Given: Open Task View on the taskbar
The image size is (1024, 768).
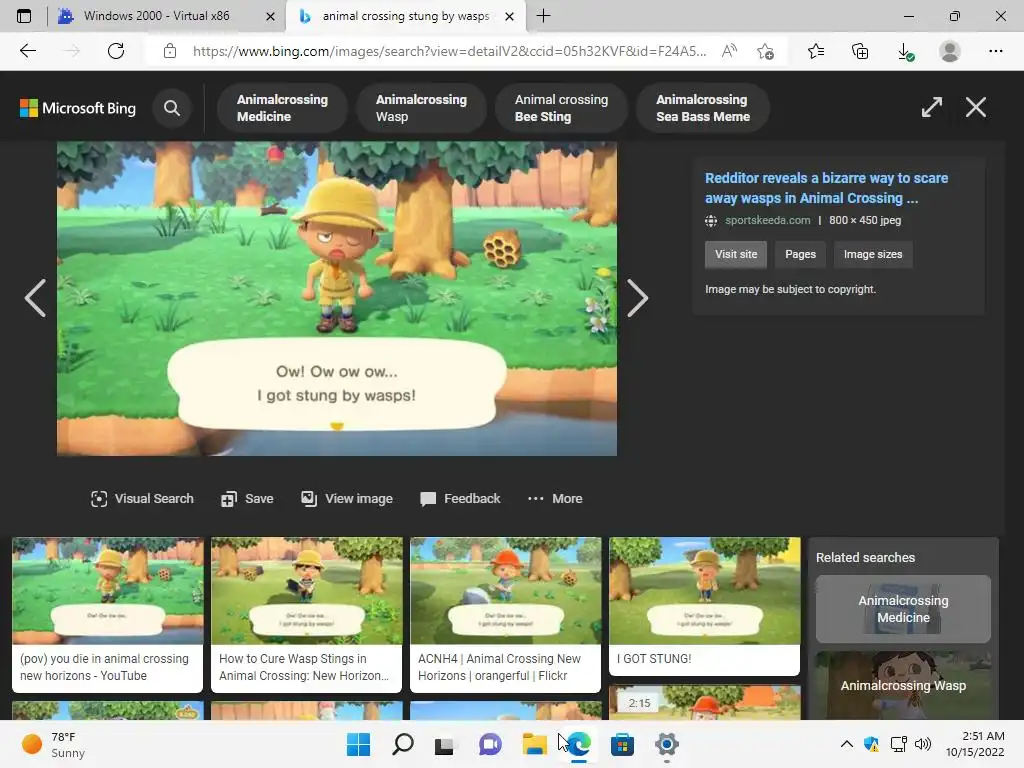Looking at the screenshot, I should point(445,744).
